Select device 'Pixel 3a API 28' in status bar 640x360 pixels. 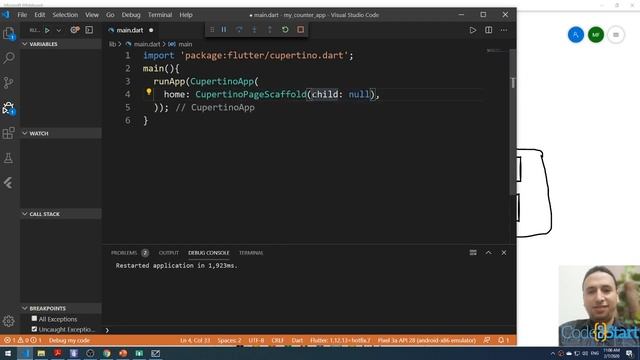[427, 340]
